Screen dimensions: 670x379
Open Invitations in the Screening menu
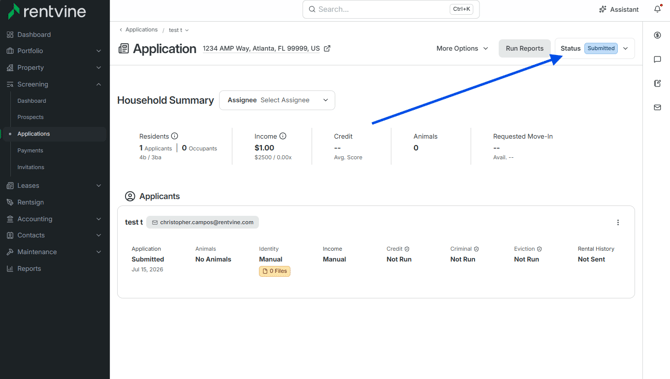pyautogui.click(x=31, y=167)
